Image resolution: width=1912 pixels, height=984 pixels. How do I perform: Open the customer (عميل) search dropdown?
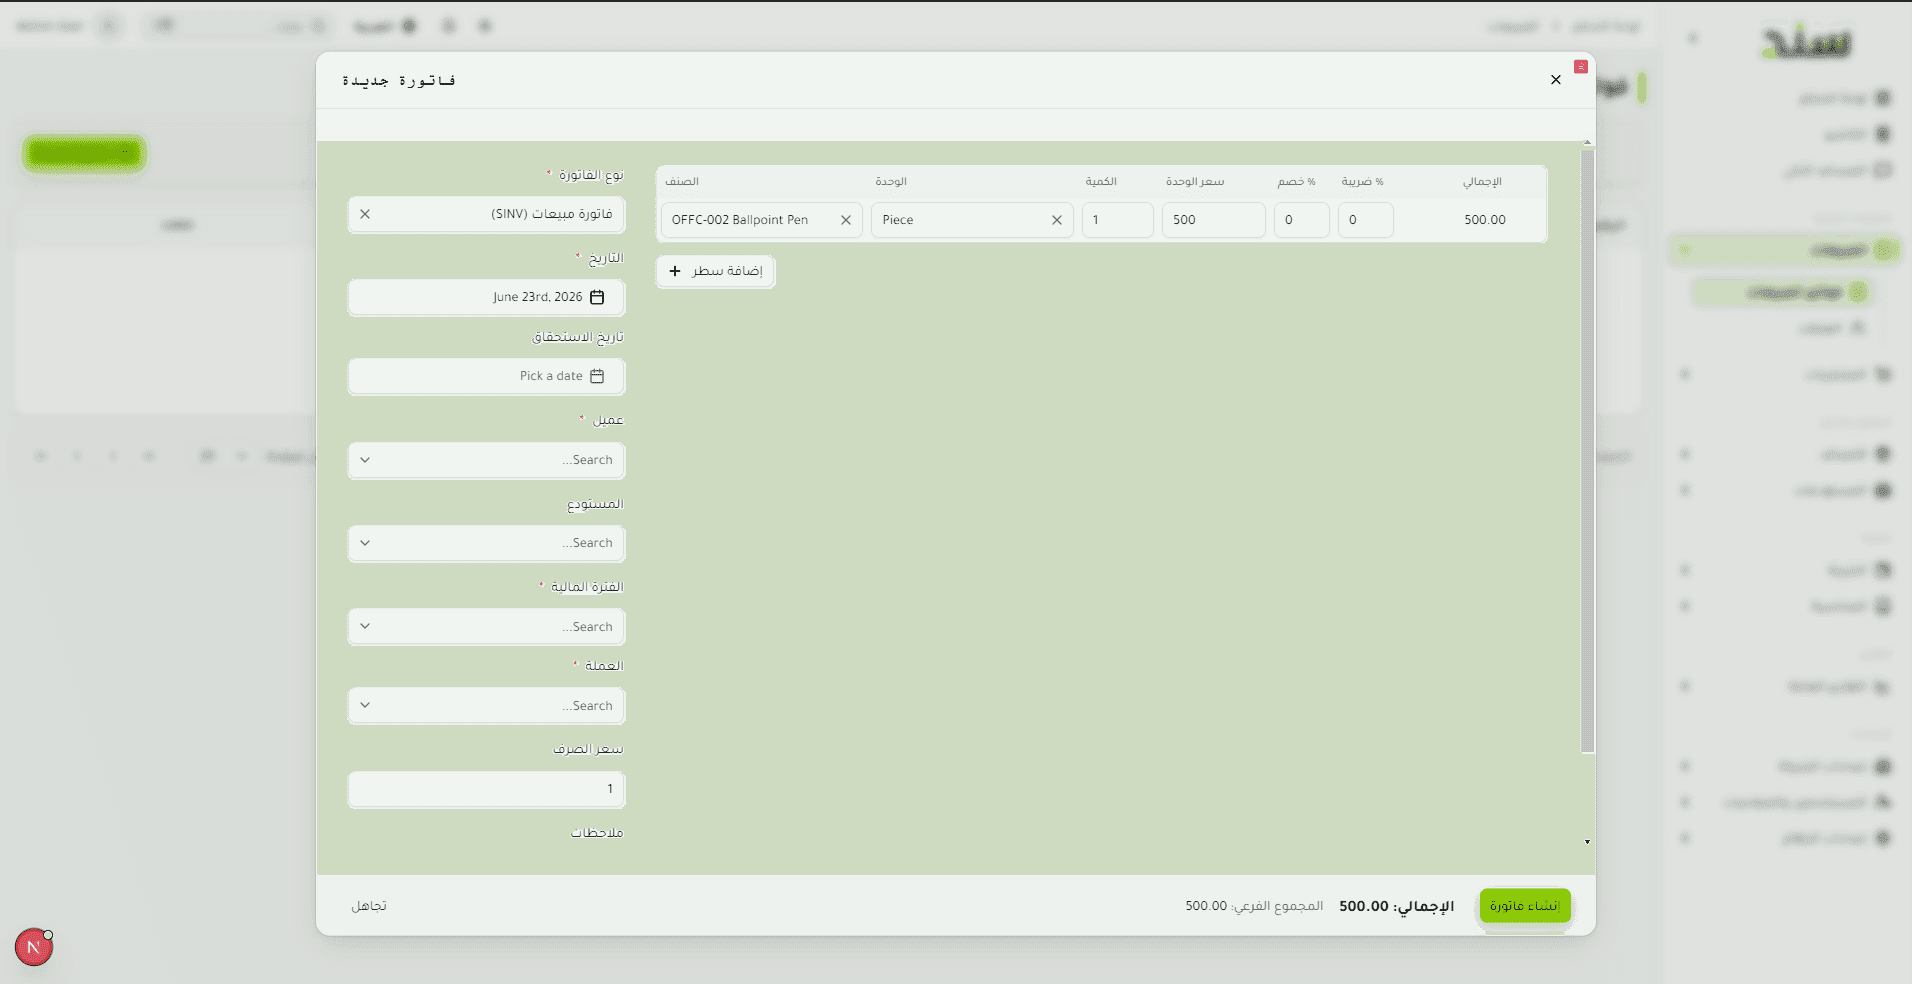[486, 460]
